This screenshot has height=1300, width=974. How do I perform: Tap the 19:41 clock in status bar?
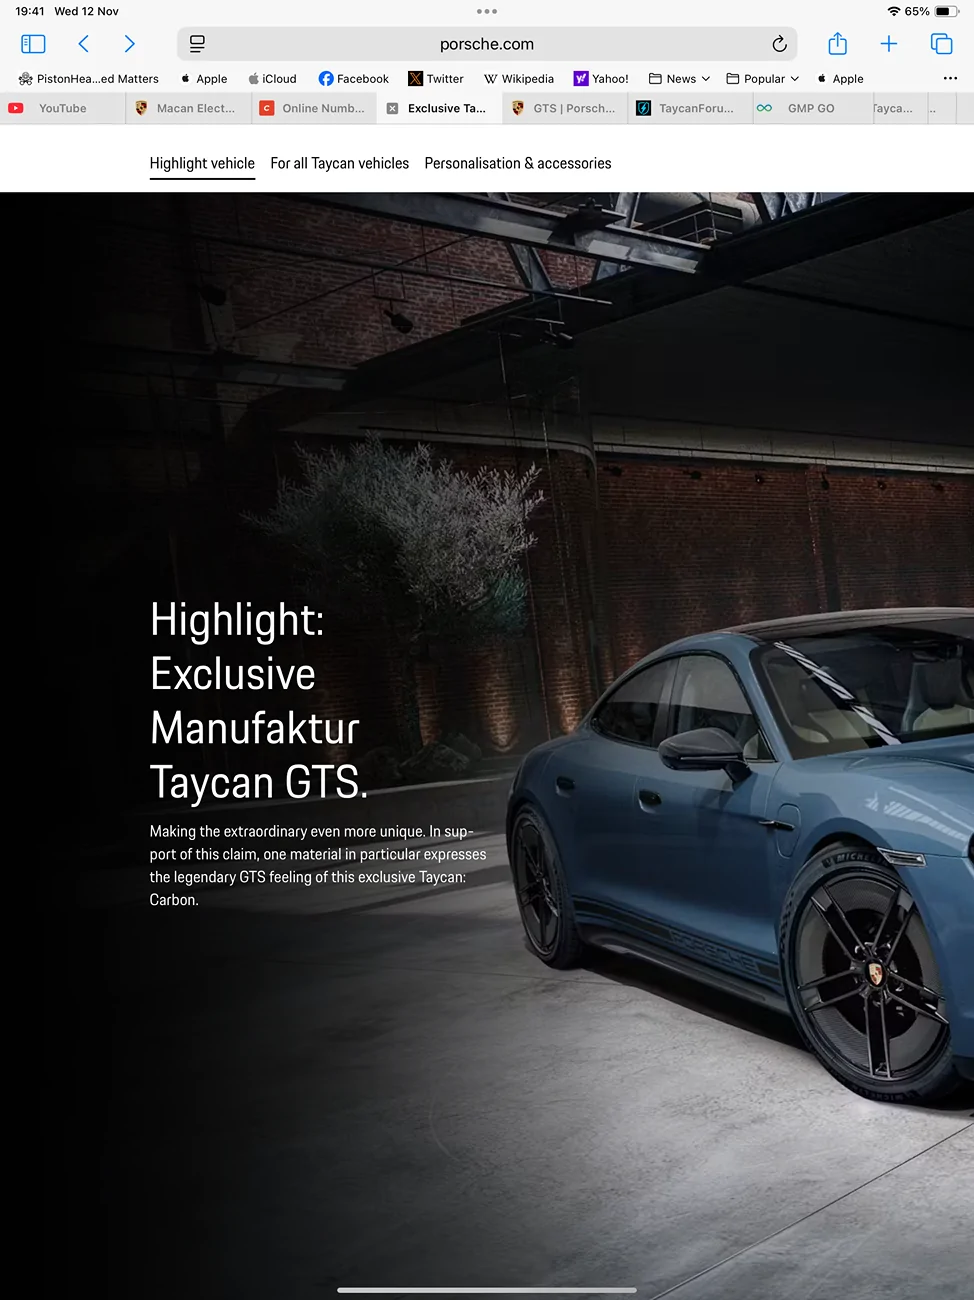point(30,11)
